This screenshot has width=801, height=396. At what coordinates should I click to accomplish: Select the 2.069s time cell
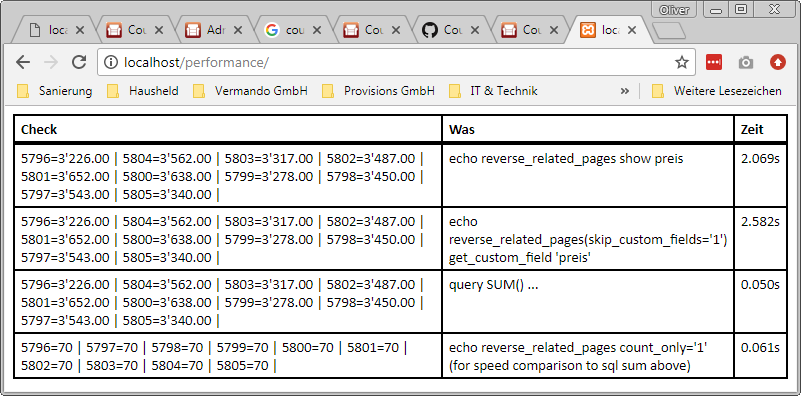coord(761,175)
